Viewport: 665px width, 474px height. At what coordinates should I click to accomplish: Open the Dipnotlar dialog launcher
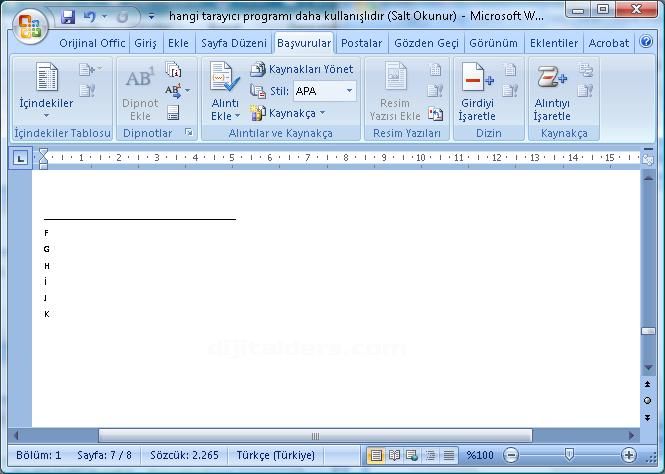189,133
